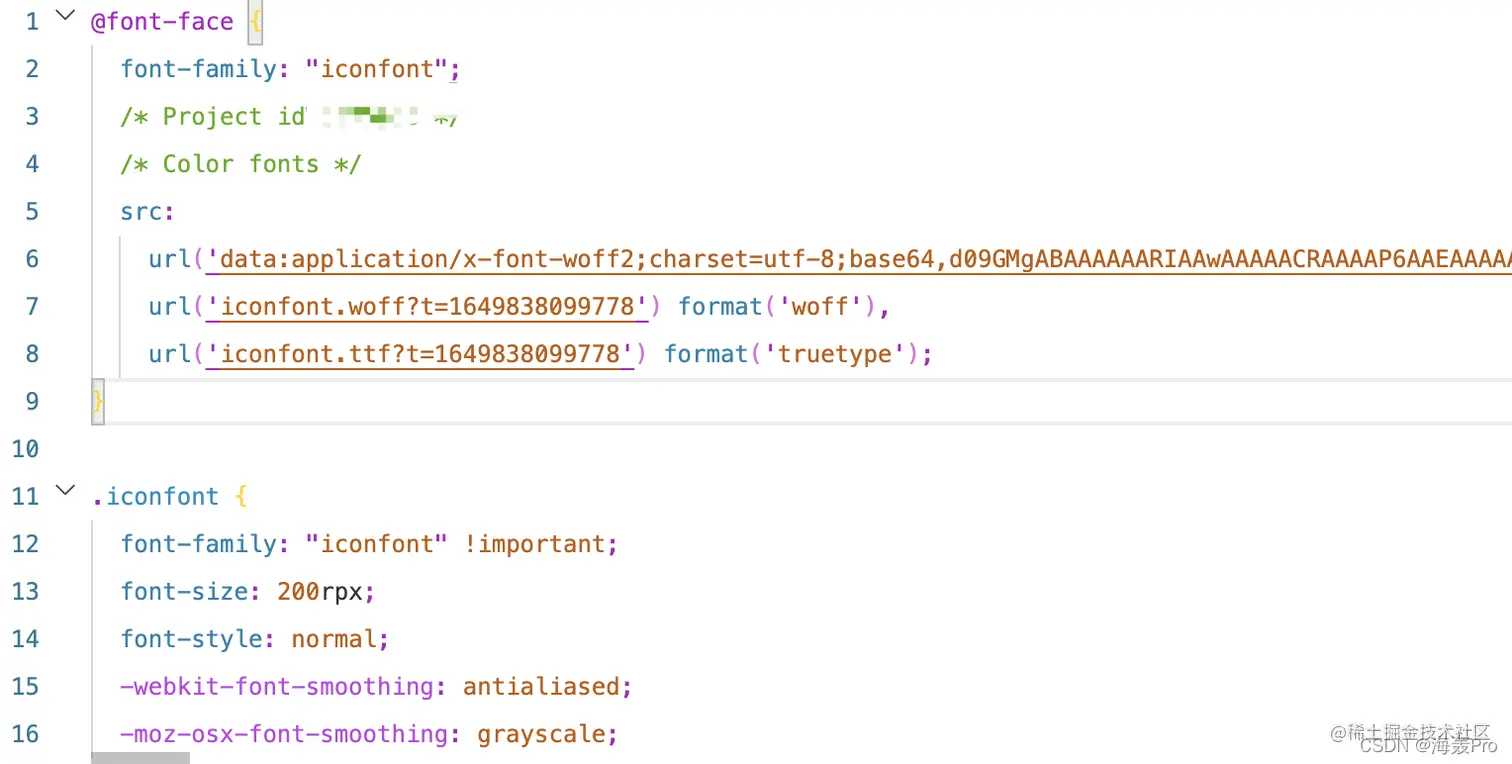Click line number 5 in gutter
This screenshot has height=764, width=1512.
click(x=32, y=211)
